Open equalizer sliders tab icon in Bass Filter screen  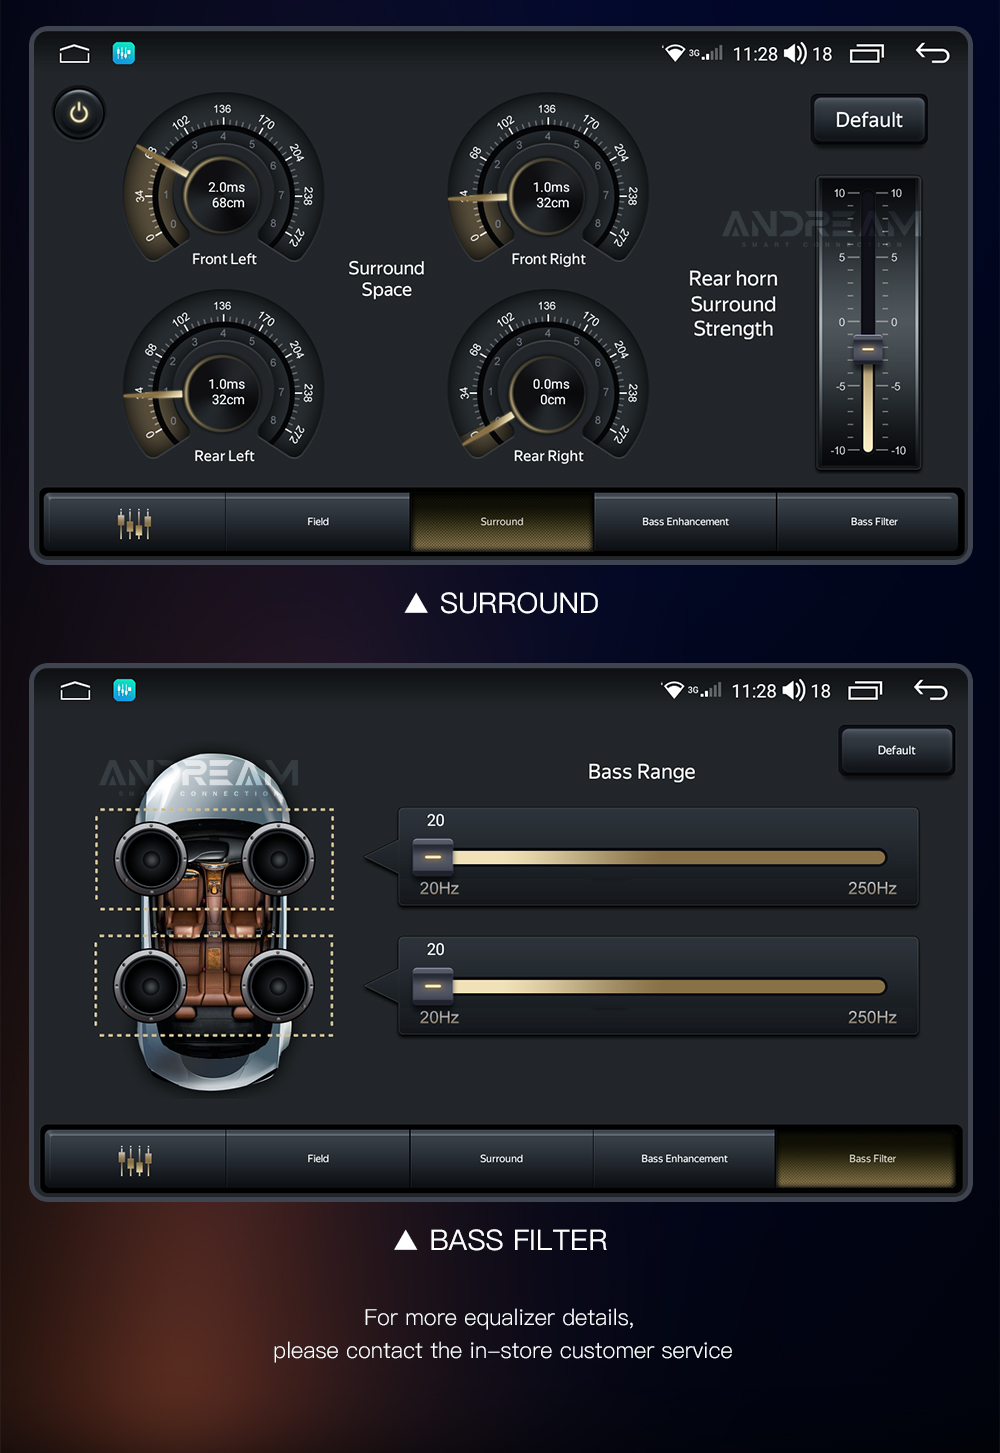coord(134,1159)
